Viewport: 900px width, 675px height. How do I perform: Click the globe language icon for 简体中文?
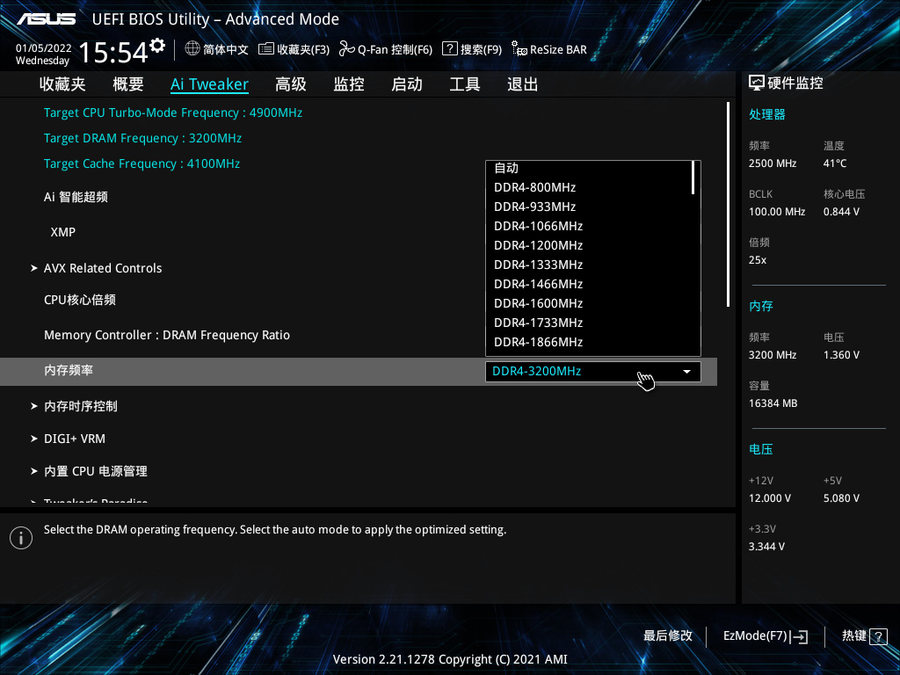(193, 49)
